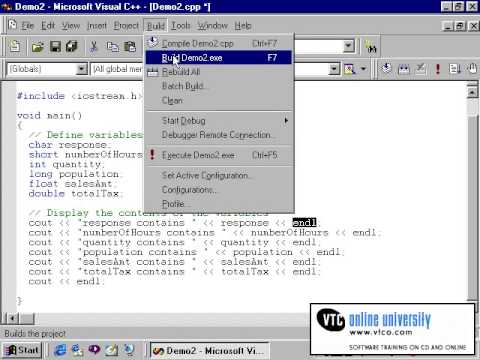Viewport: 480px width, 360px height.
Task: Click the 'long population' declaration line
Action: click(x=75, y=174)
